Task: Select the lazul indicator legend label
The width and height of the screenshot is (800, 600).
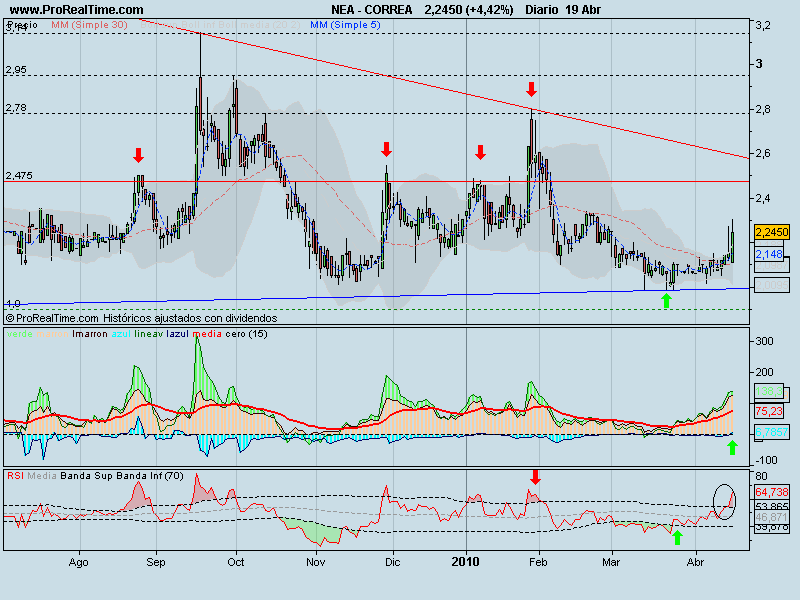Action: click(x=178, y=334)
